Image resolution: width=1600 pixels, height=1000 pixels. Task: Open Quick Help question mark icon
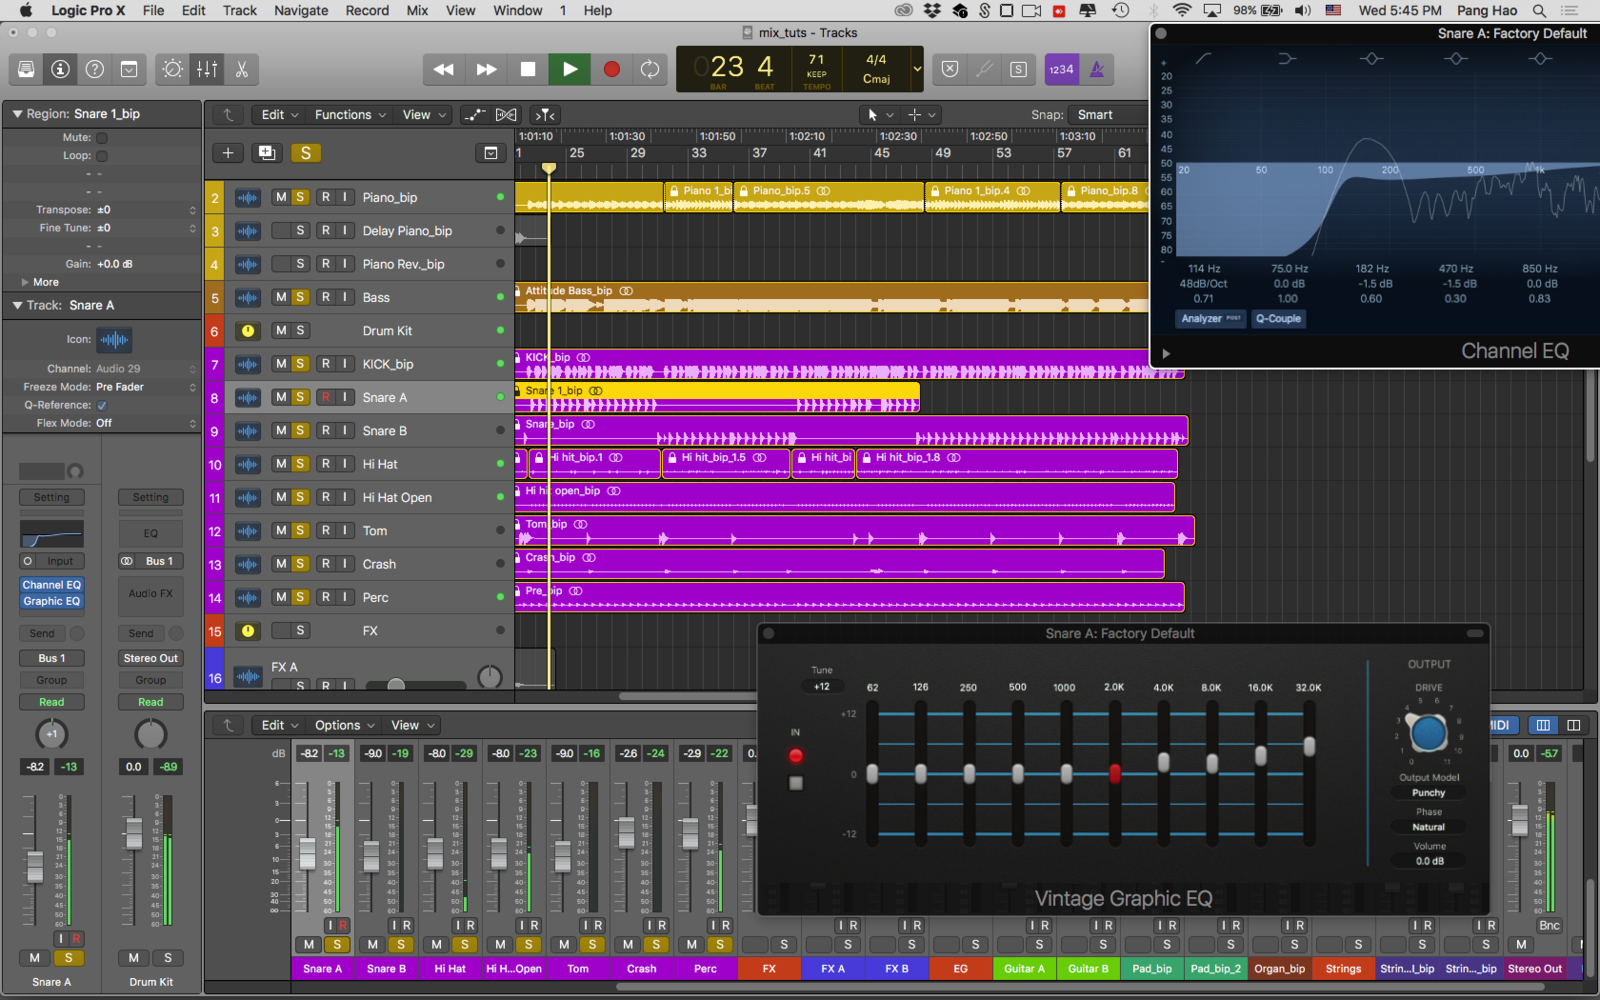point(95,69)
